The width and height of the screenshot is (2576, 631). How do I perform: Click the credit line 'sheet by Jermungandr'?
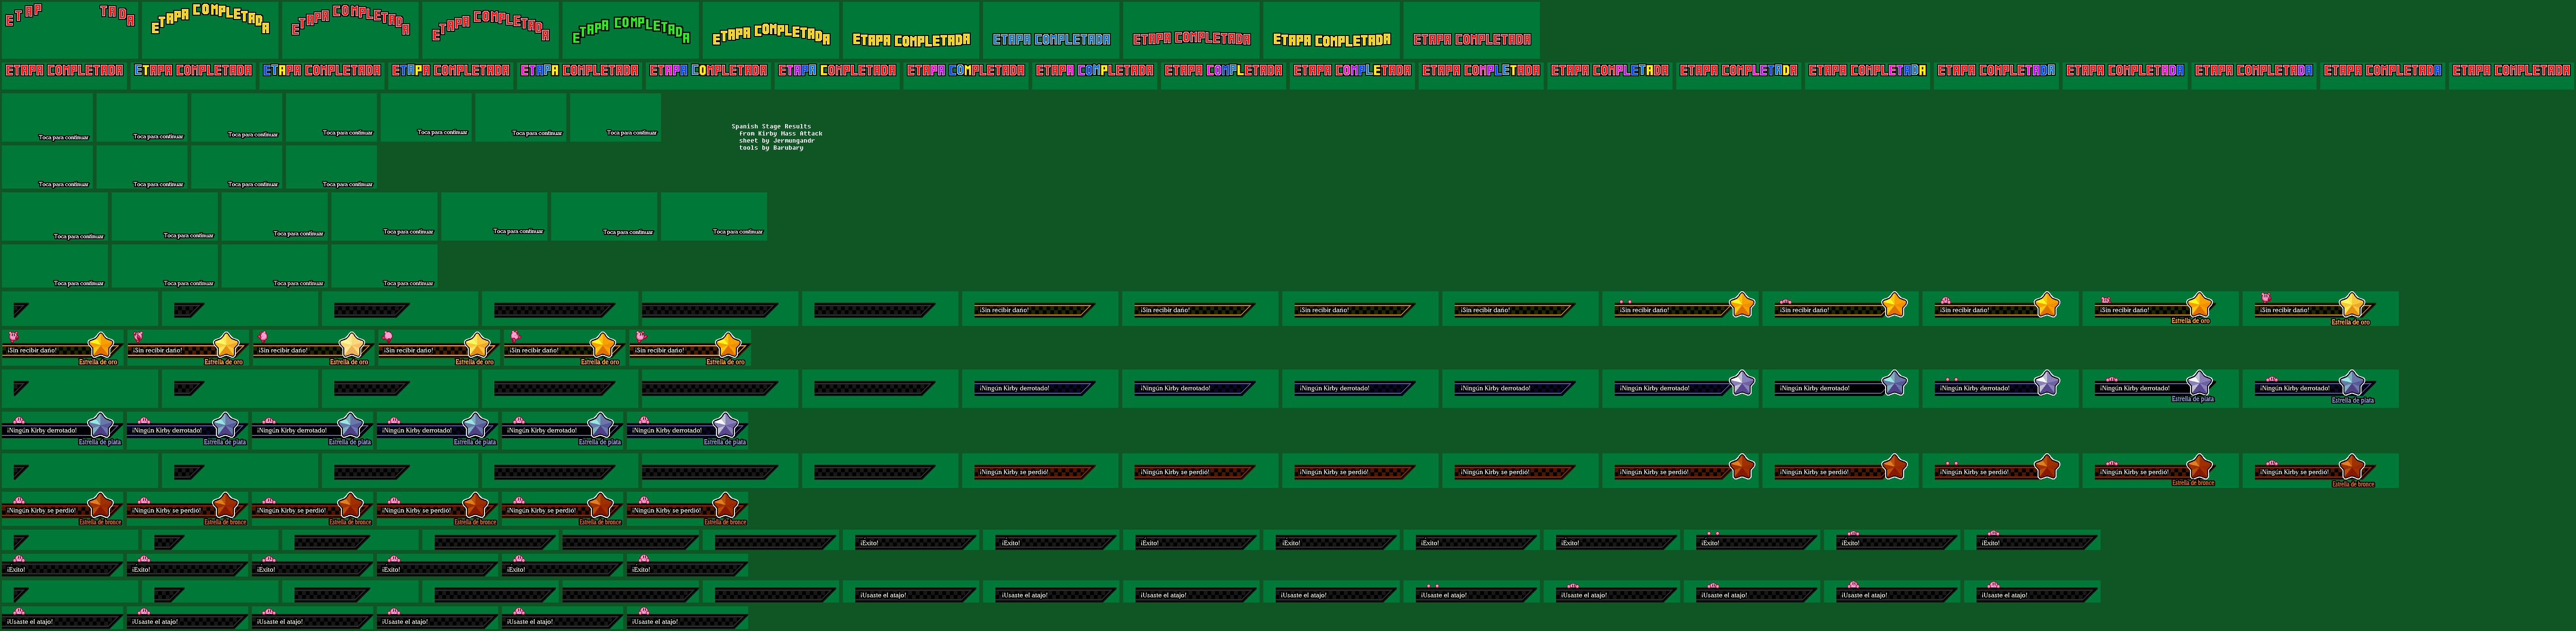pyautogui.click(x=777, y=141)
